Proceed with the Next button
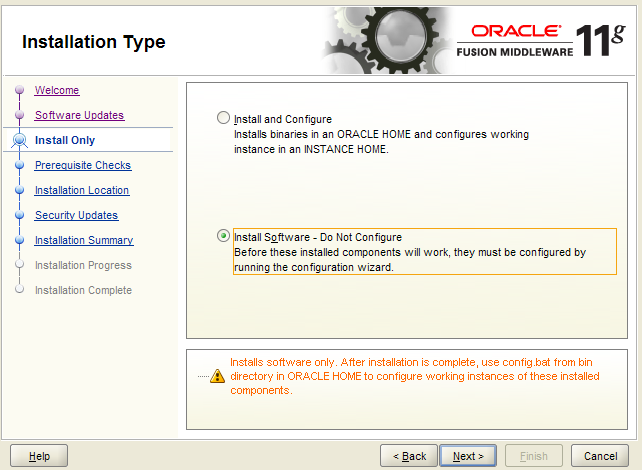This screenshot has width=642, height=470. pyautogui.click(x=468, y=456)
